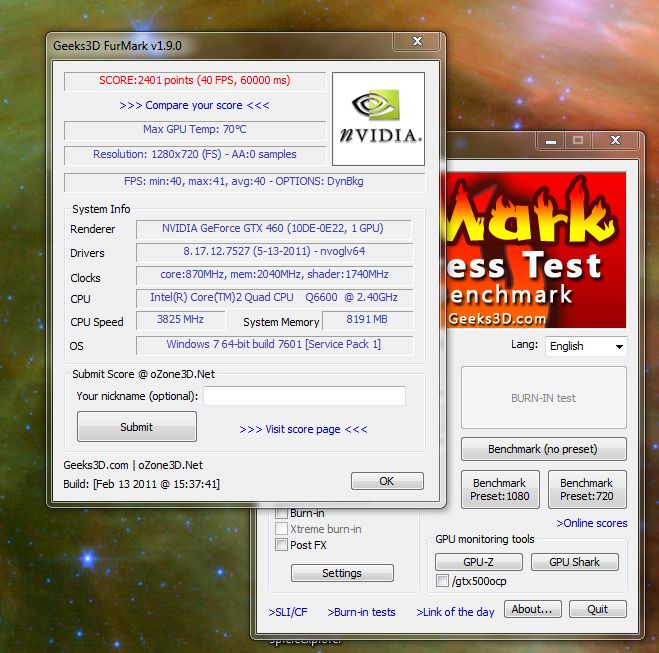Click the Drivers 8.17.12.7527 value

[274, 252]
